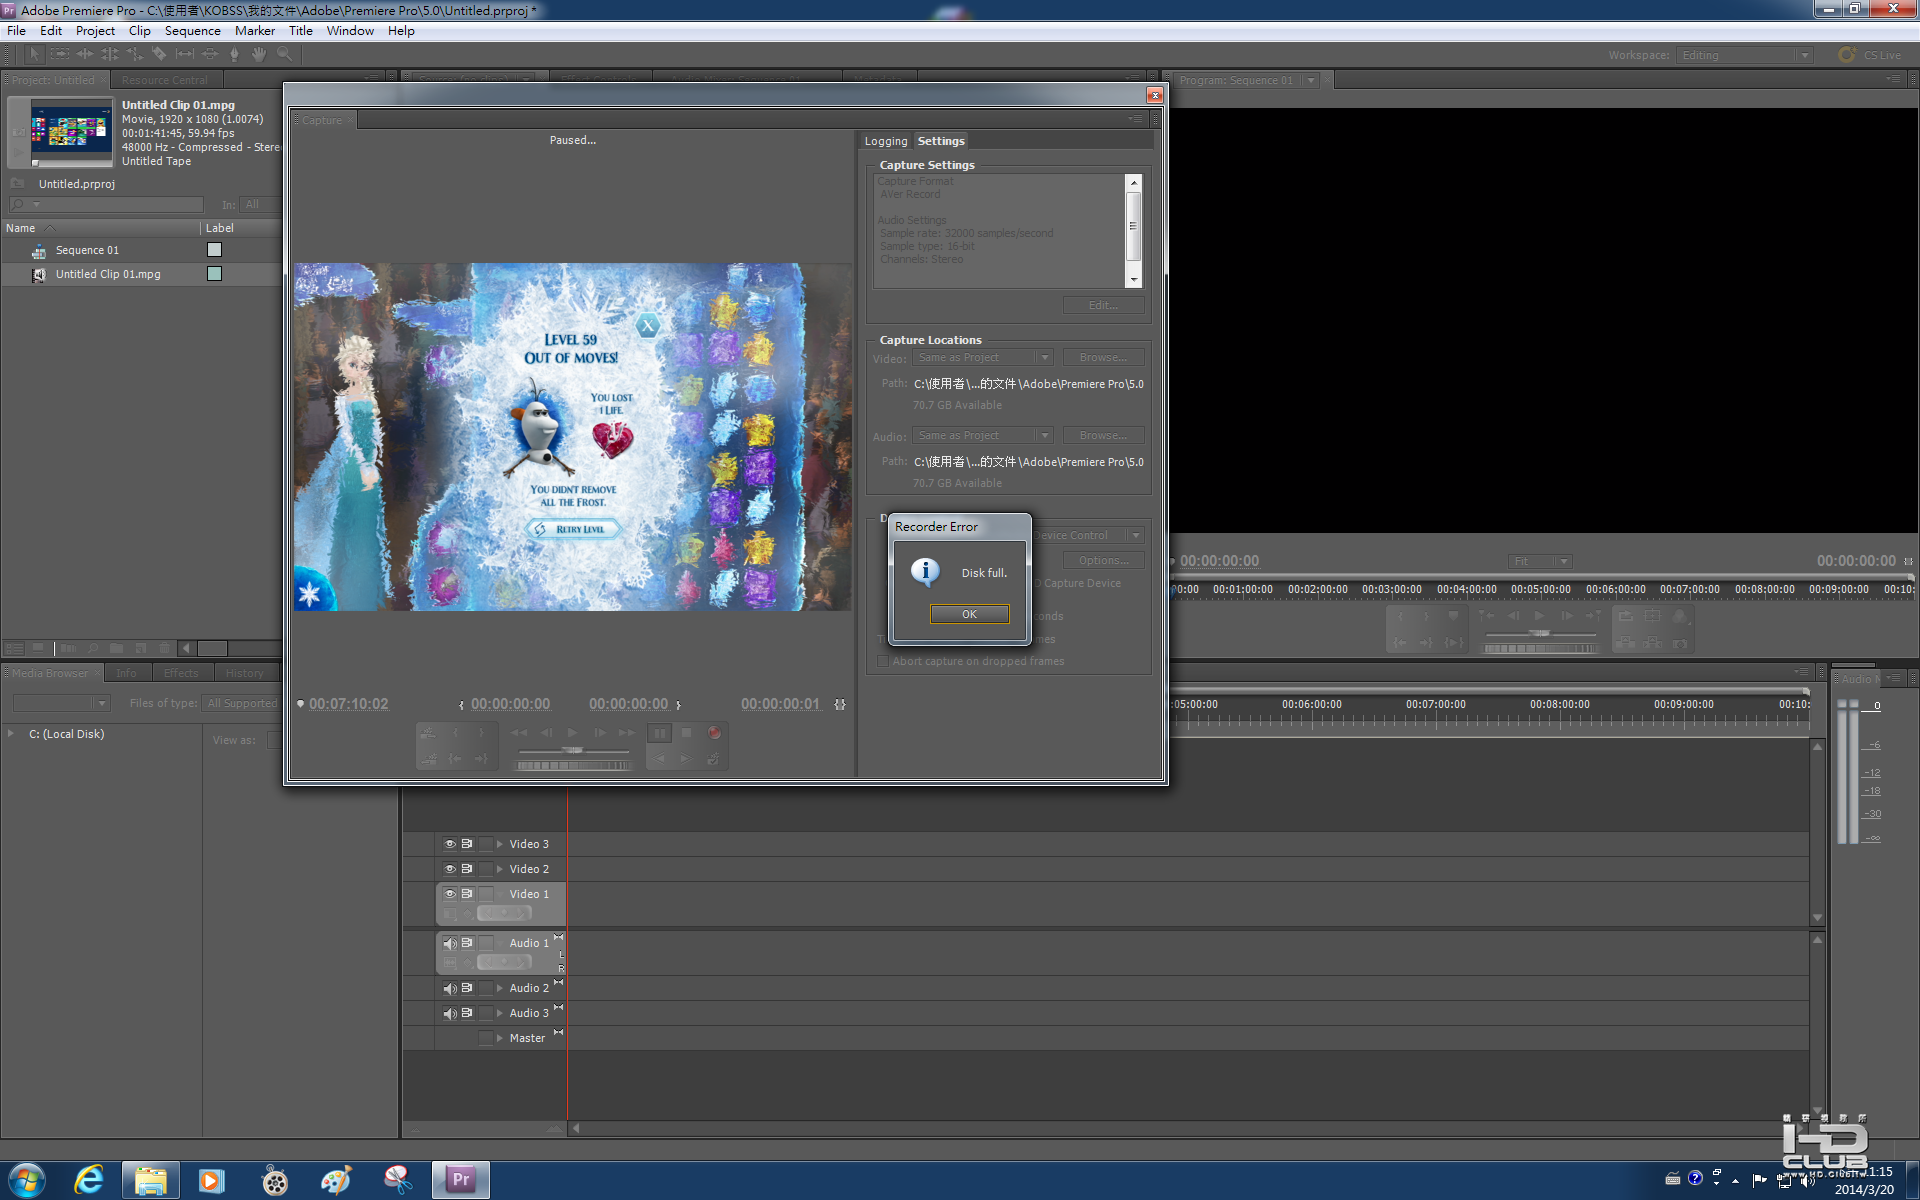Open Premiere Pro from the Windows taskbar
The width and height of the screenshot is (1920, 1200).
(x=461, y=1179)
